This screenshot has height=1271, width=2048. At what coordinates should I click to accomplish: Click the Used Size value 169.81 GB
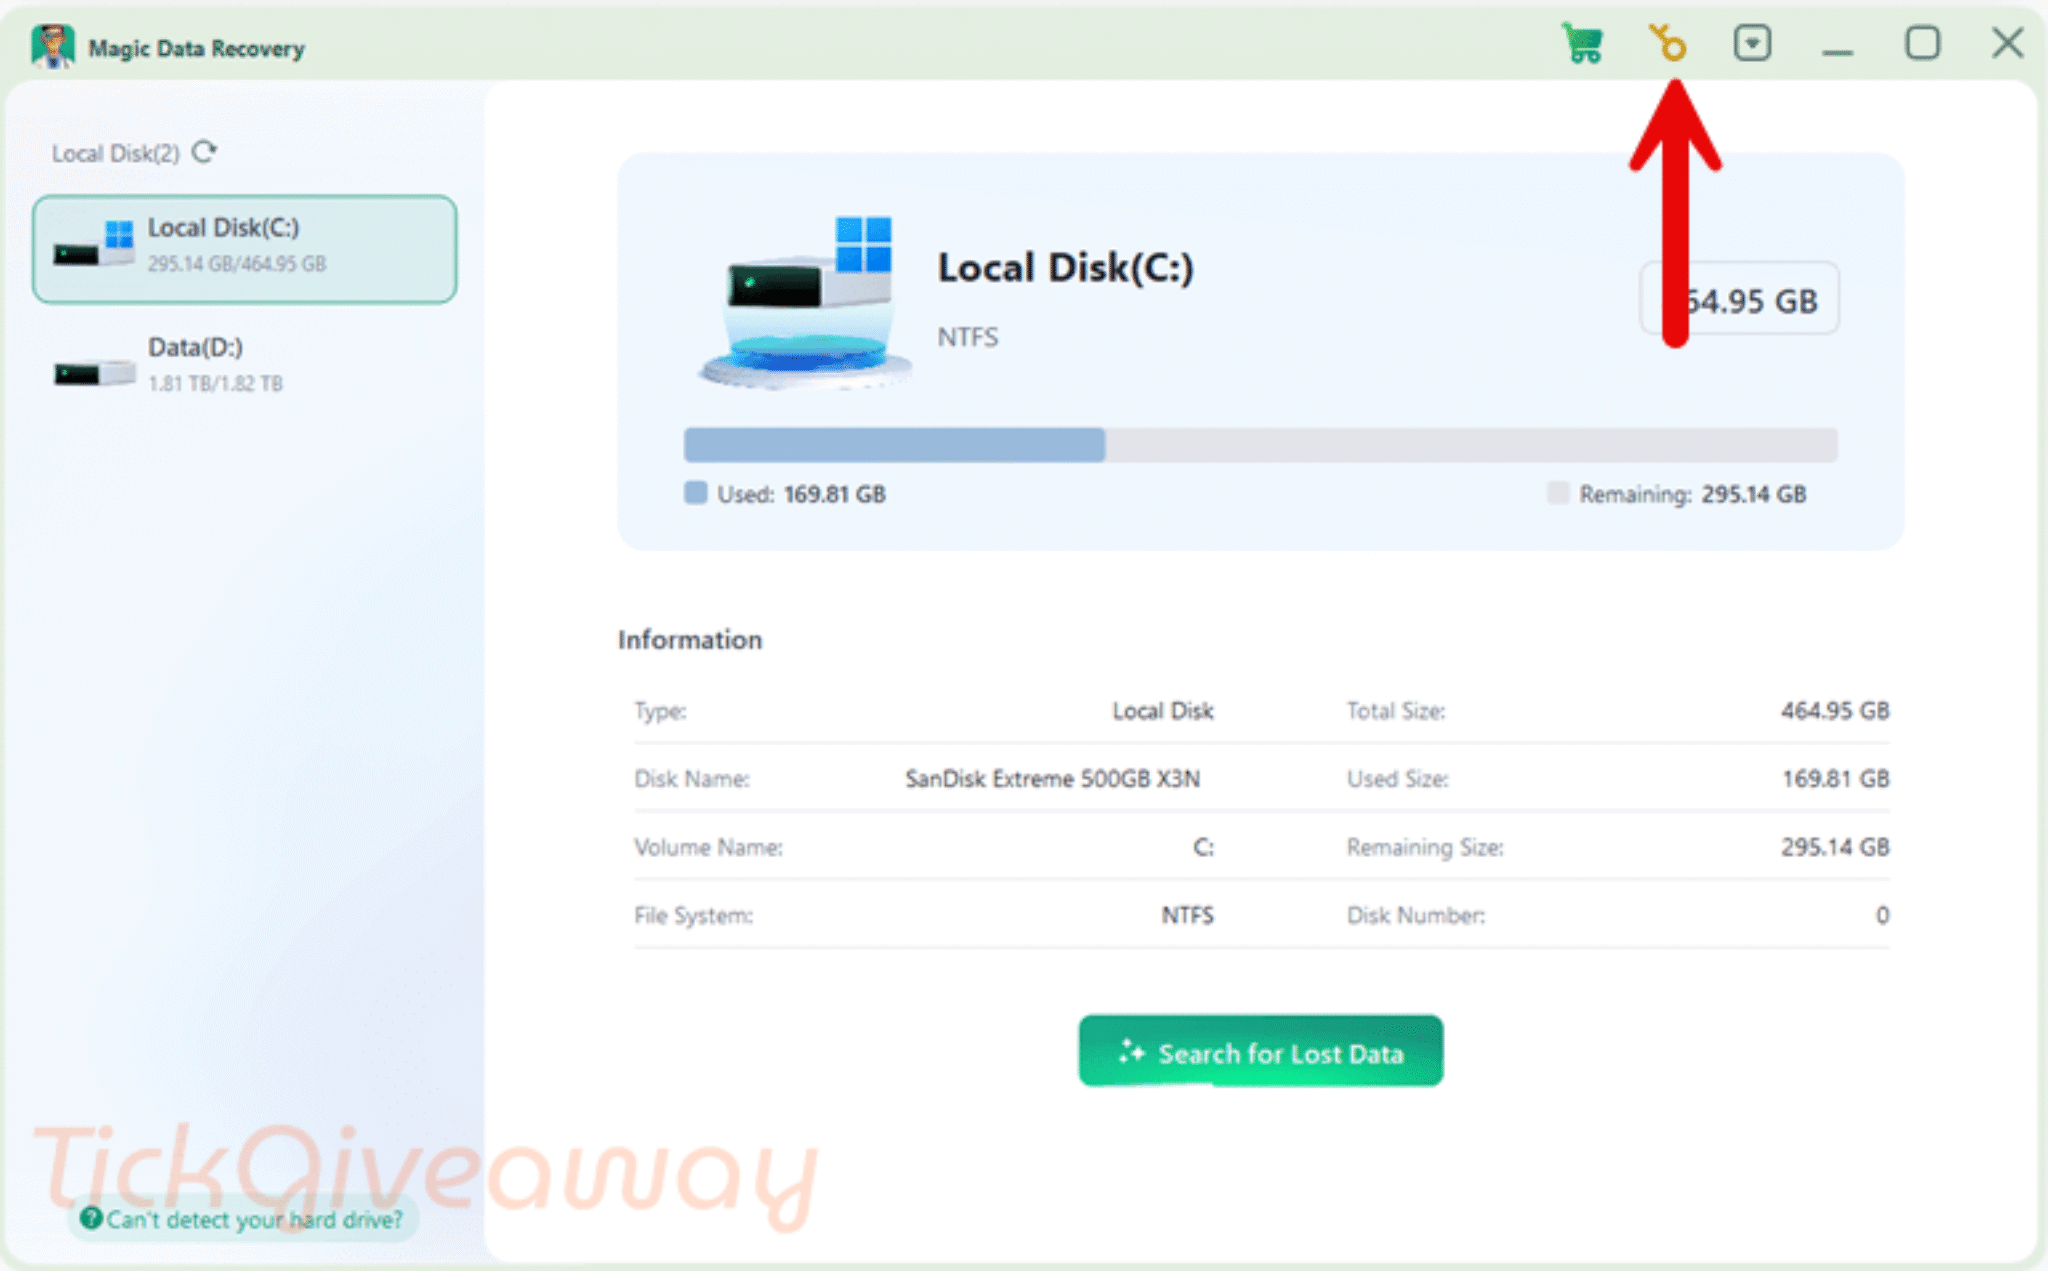click(1835, 779)
